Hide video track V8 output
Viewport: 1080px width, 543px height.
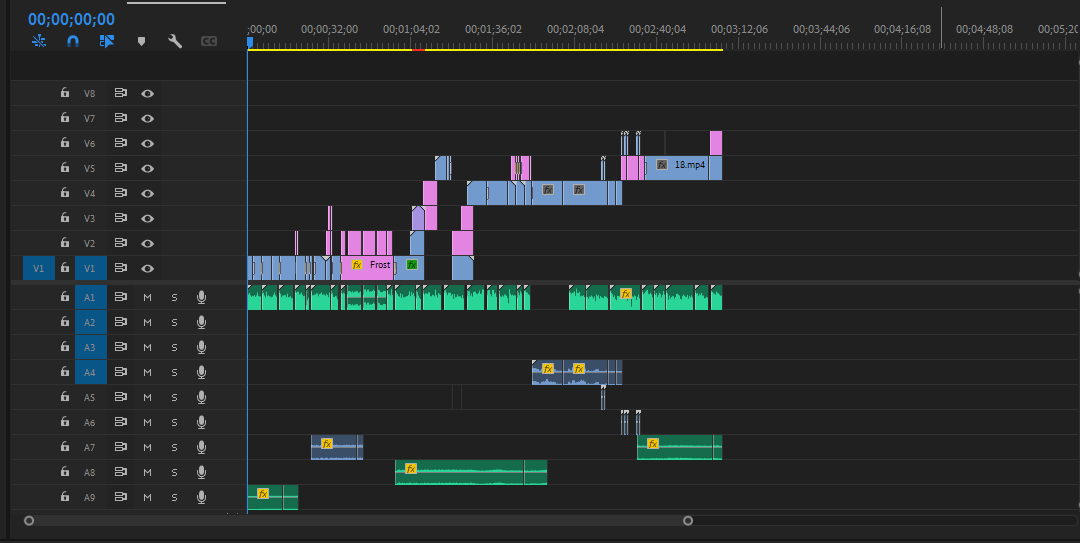pos(147,93)
